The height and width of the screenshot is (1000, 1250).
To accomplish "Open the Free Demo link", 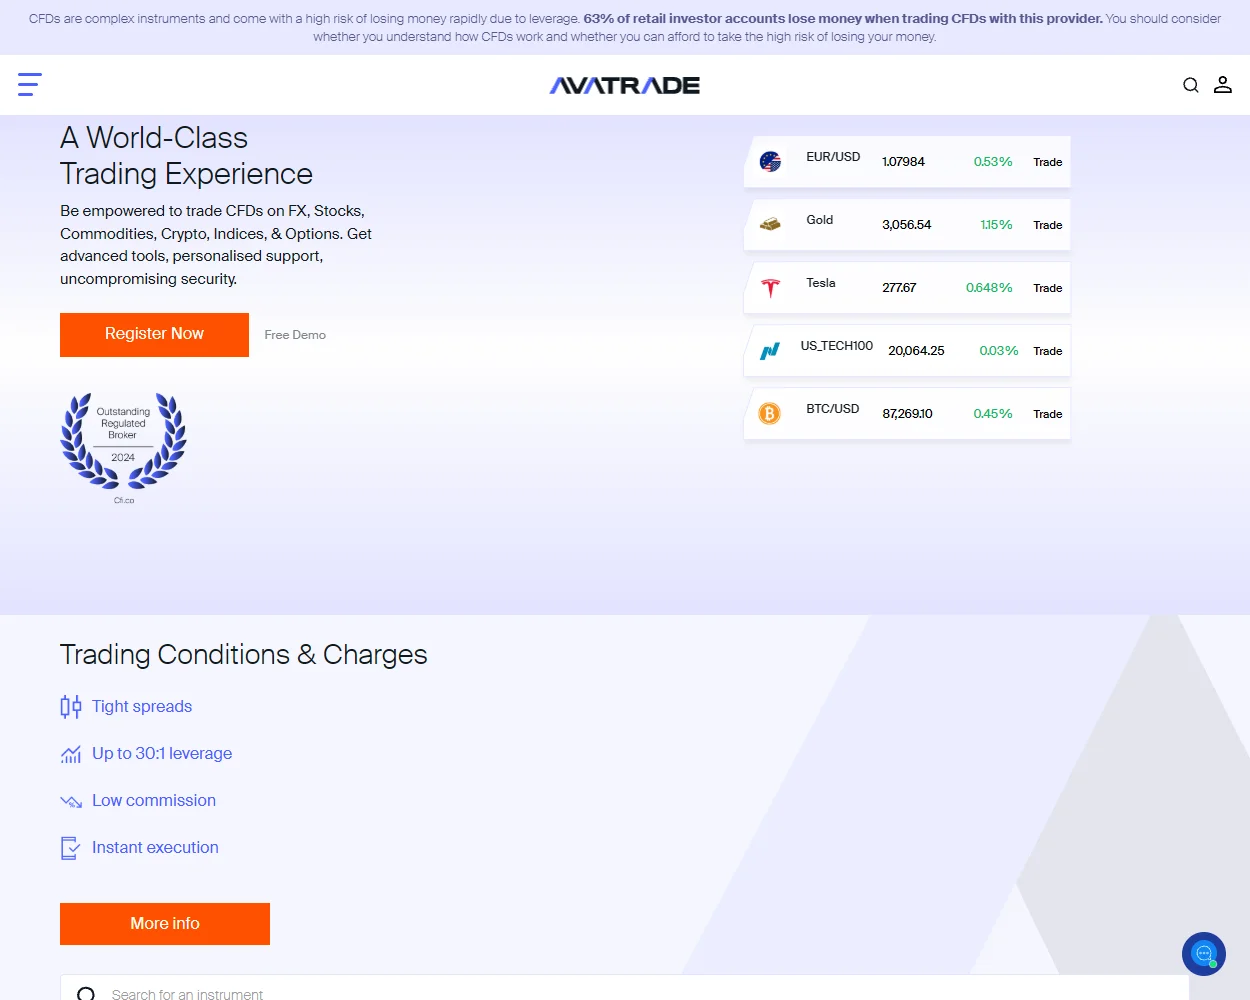I will tap(294, 334).
